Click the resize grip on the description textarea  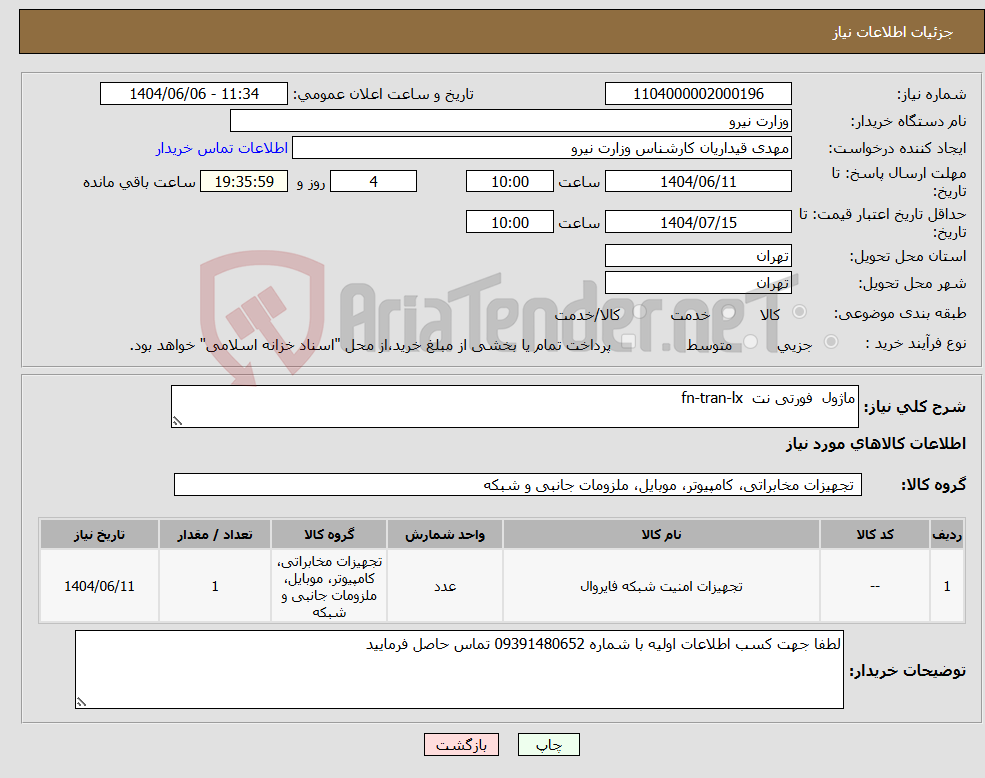83,700
